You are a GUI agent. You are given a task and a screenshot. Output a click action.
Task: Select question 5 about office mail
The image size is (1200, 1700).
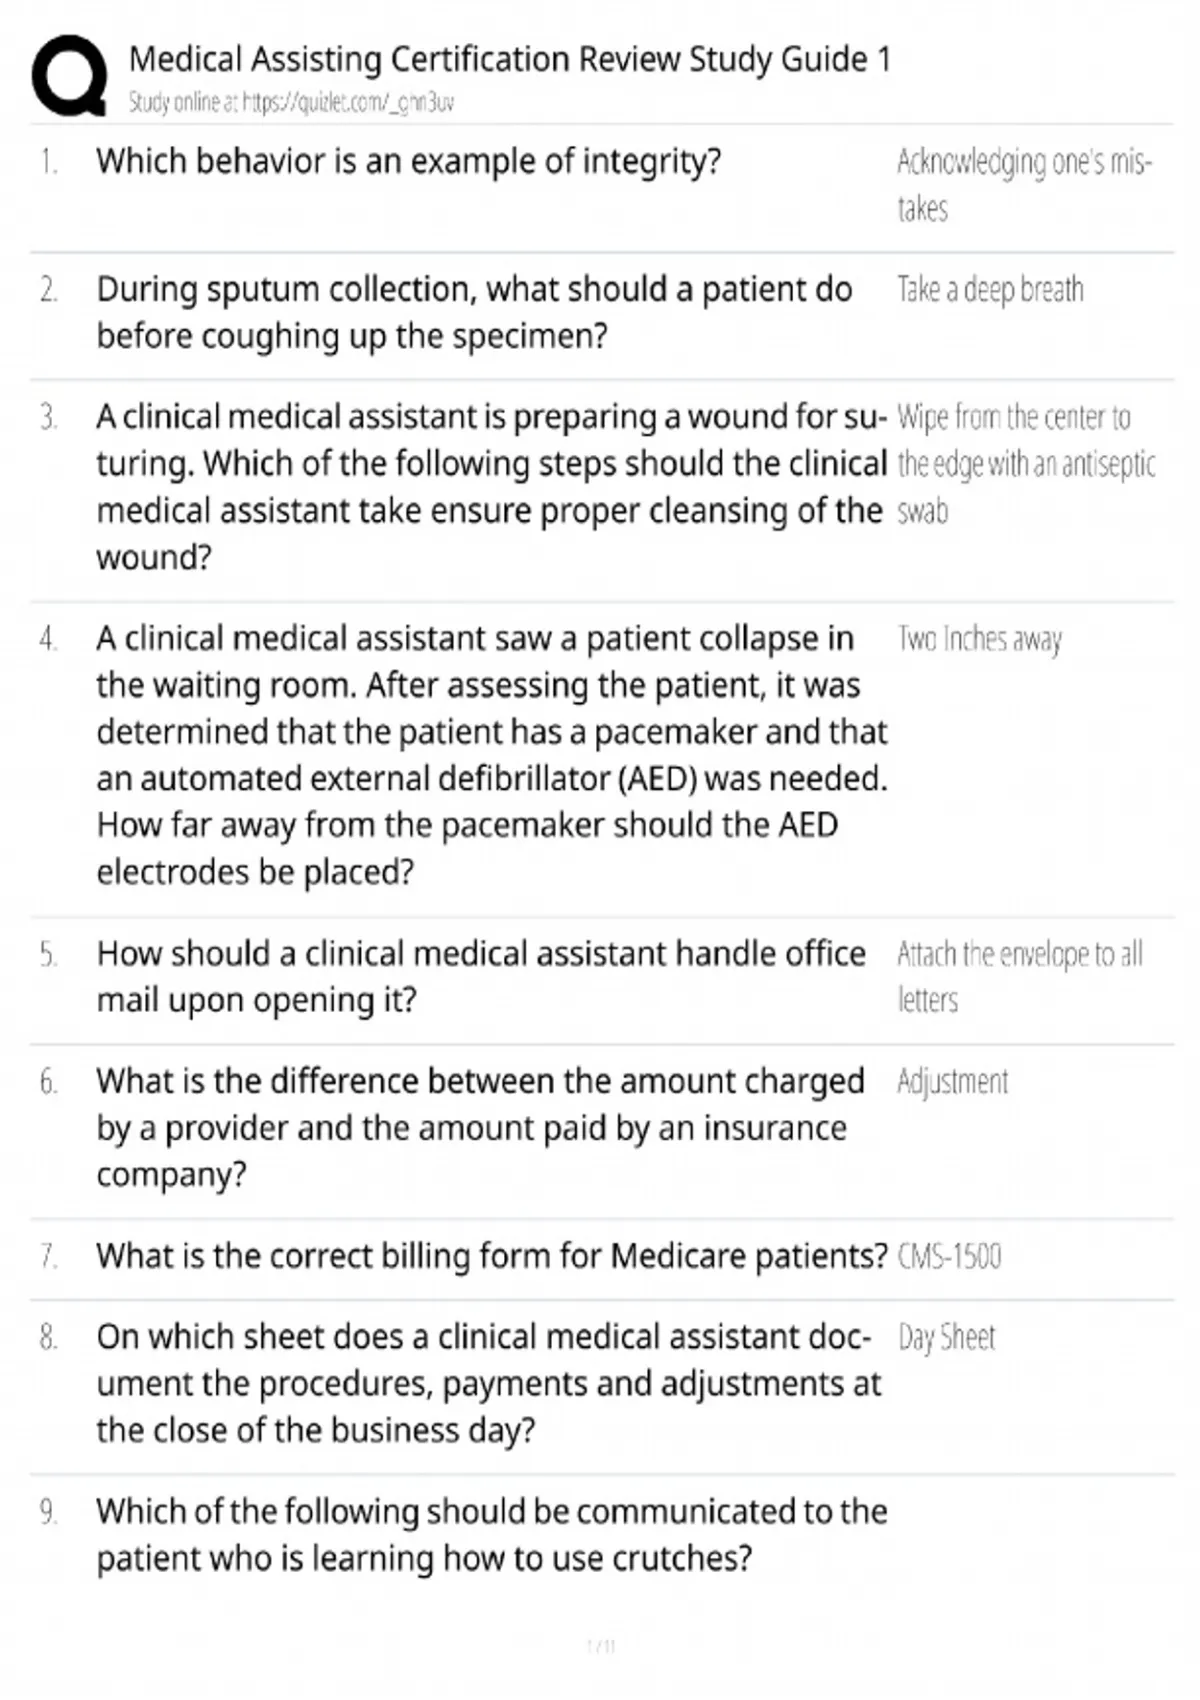pos(480,976)
